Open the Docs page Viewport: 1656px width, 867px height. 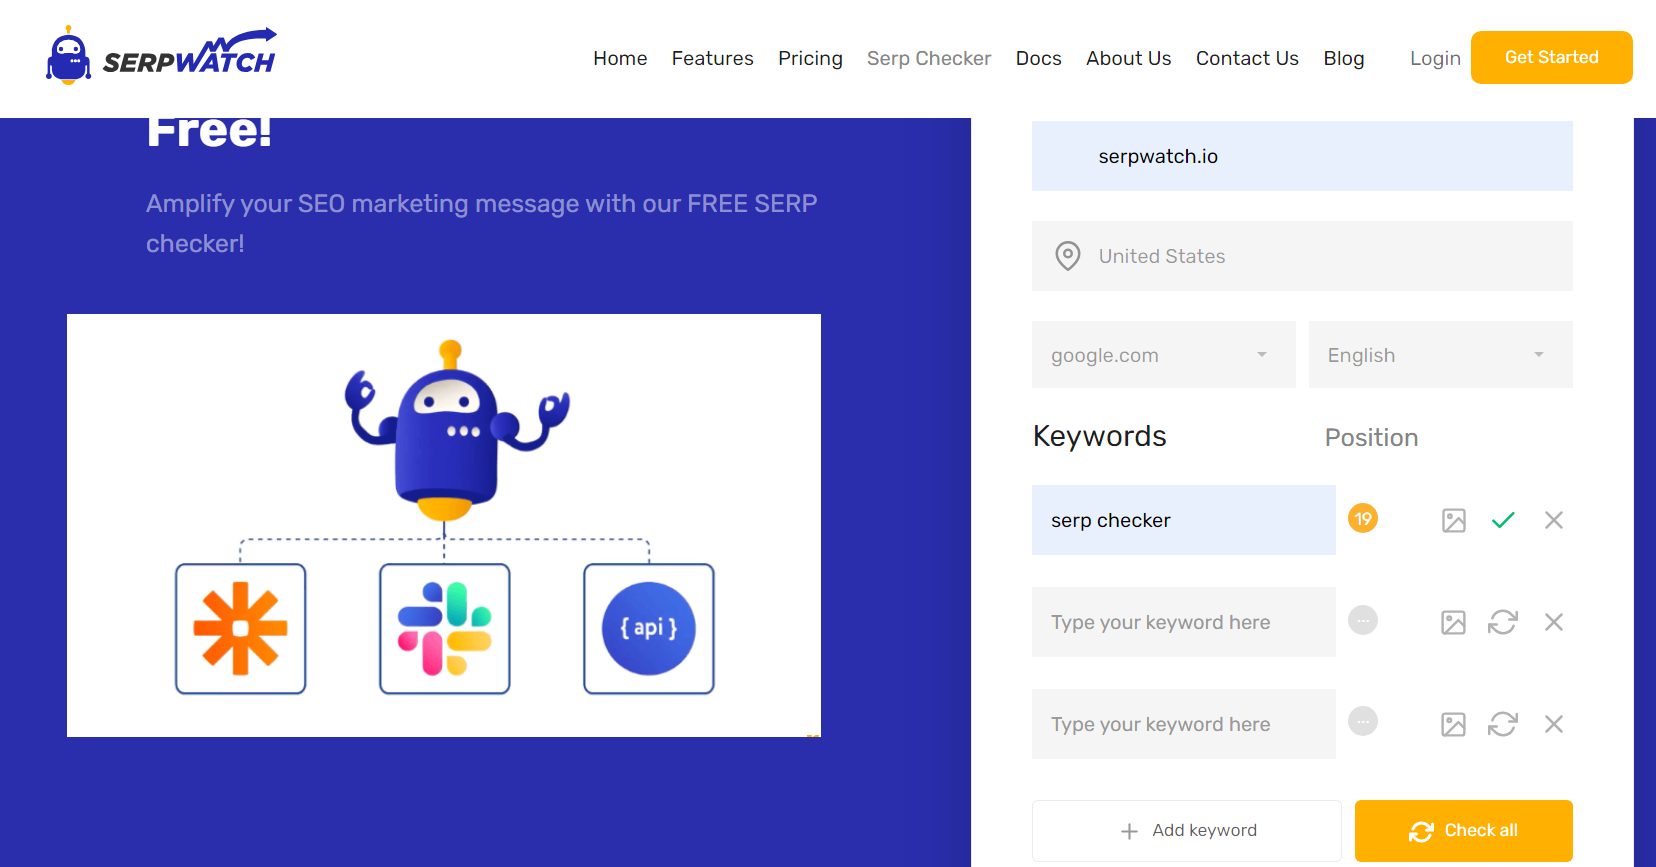[x=1039, y=58]
